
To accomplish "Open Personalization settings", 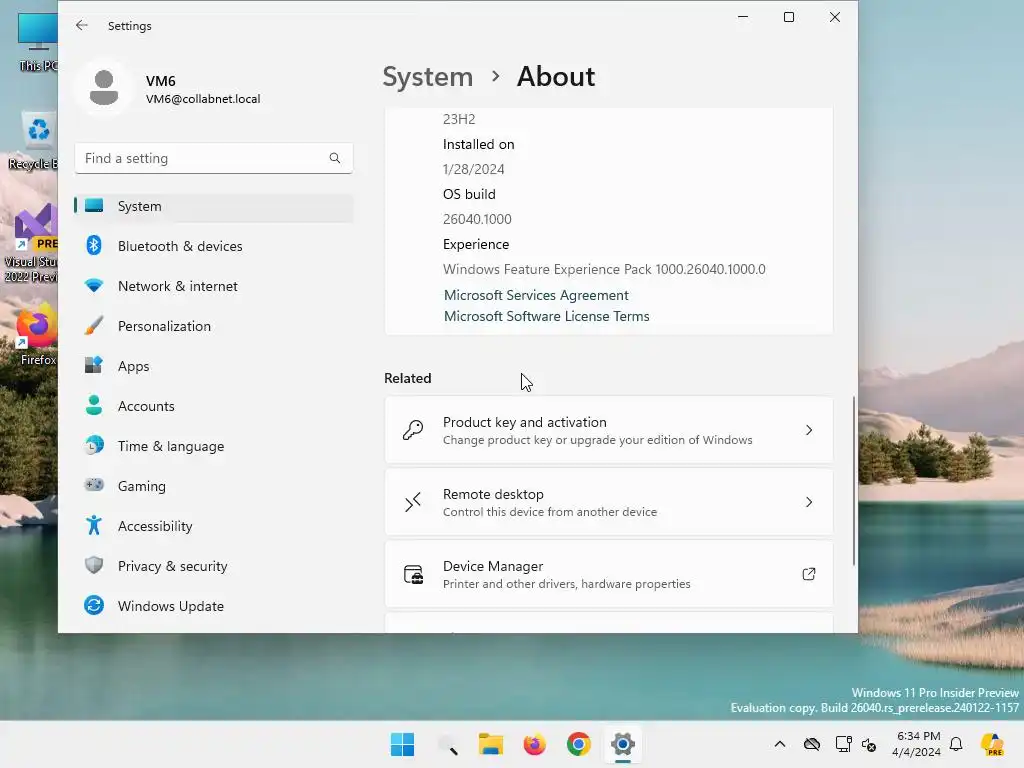I will point(214,326).
